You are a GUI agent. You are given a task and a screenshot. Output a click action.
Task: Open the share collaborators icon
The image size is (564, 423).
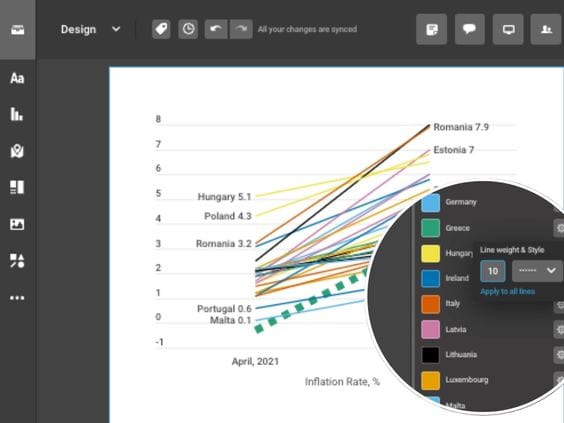[x=546, y=29]
